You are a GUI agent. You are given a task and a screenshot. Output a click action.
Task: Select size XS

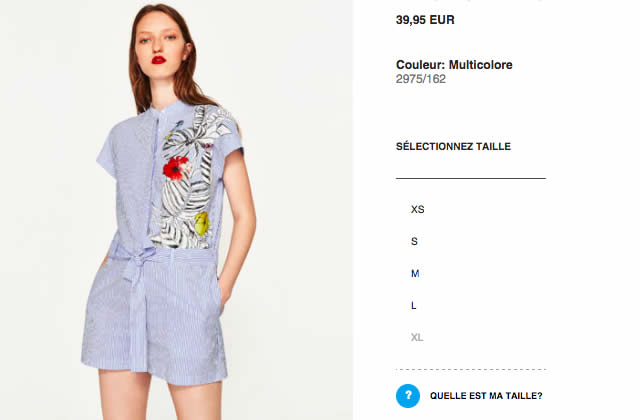click(418, 209)
